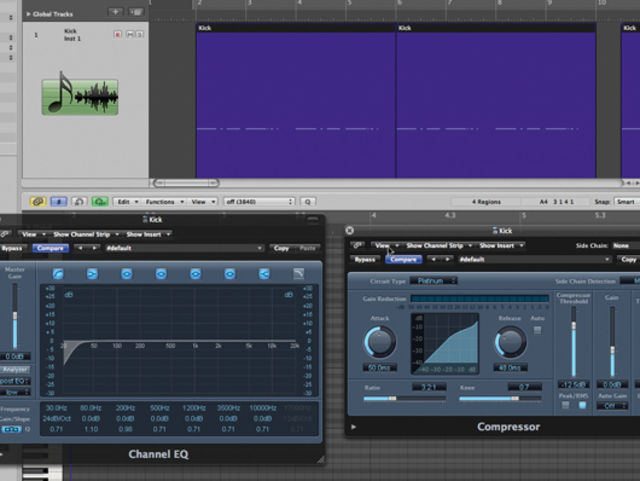Toggle Compare in Compressor window
This screenshot has height=481, width=640.
403,259
